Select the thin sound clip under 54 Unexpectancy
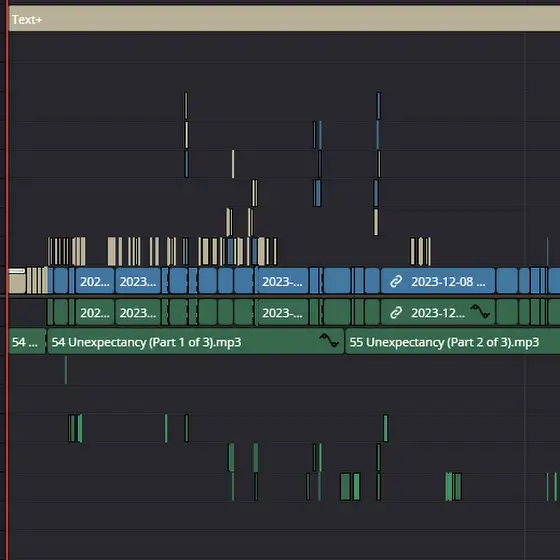 (66, 370)
